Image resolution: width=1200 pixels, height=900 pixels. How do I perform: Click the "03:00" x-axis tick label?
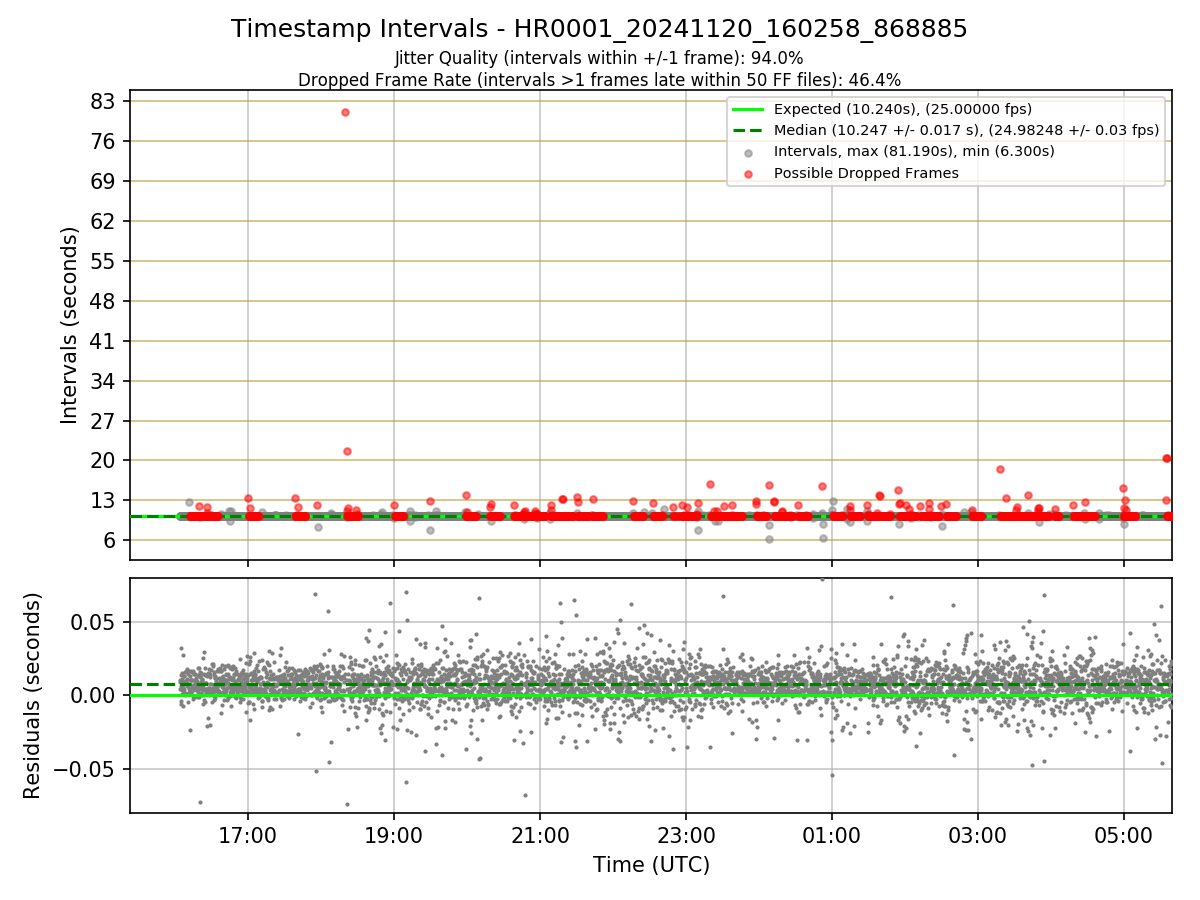click(978, 834)
